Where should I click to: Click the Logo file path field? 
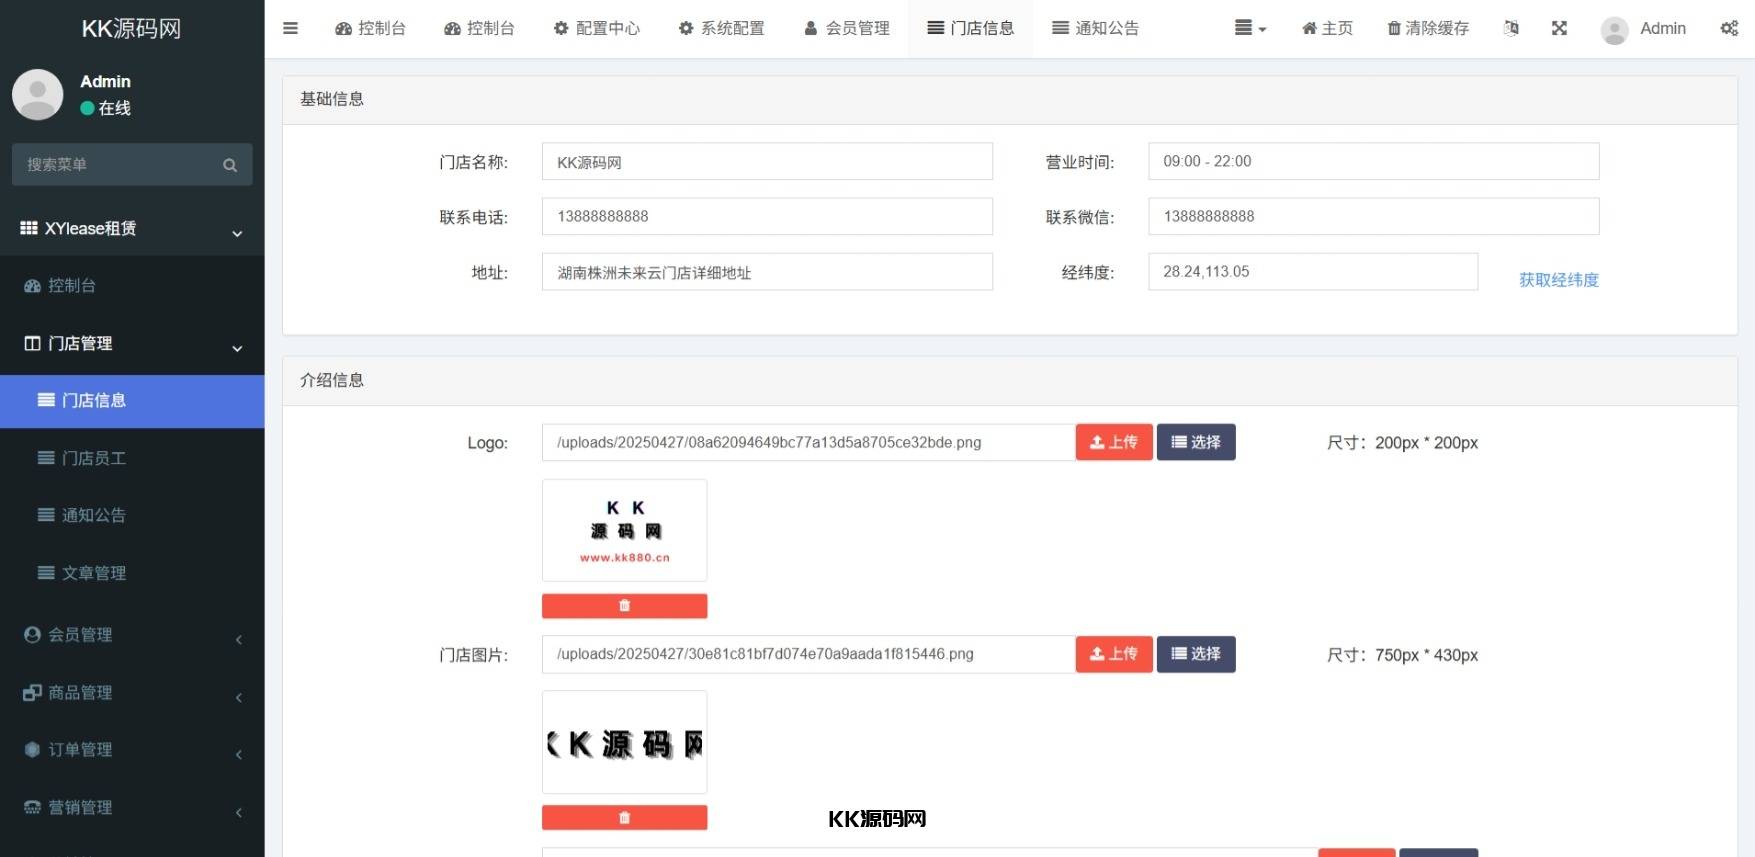tap(808, 443)
